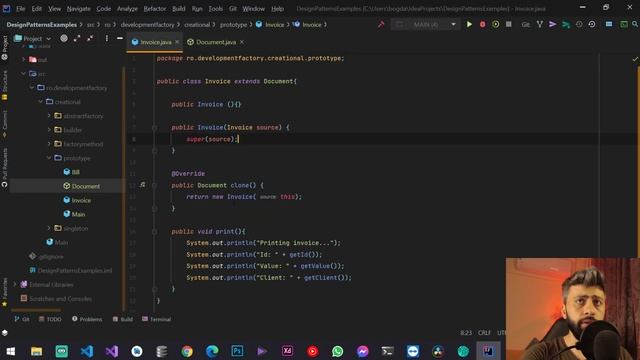
Task: Switch to the Document.java editor tab
Action: pyautogui.click(x=216, y=42)
